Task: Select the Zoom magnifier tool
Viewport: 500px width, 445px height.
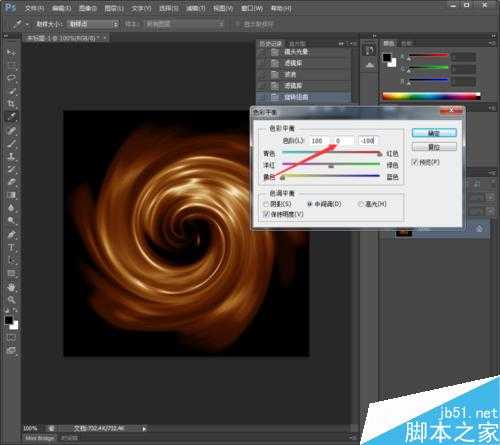Action: click(x=12, y=300)
